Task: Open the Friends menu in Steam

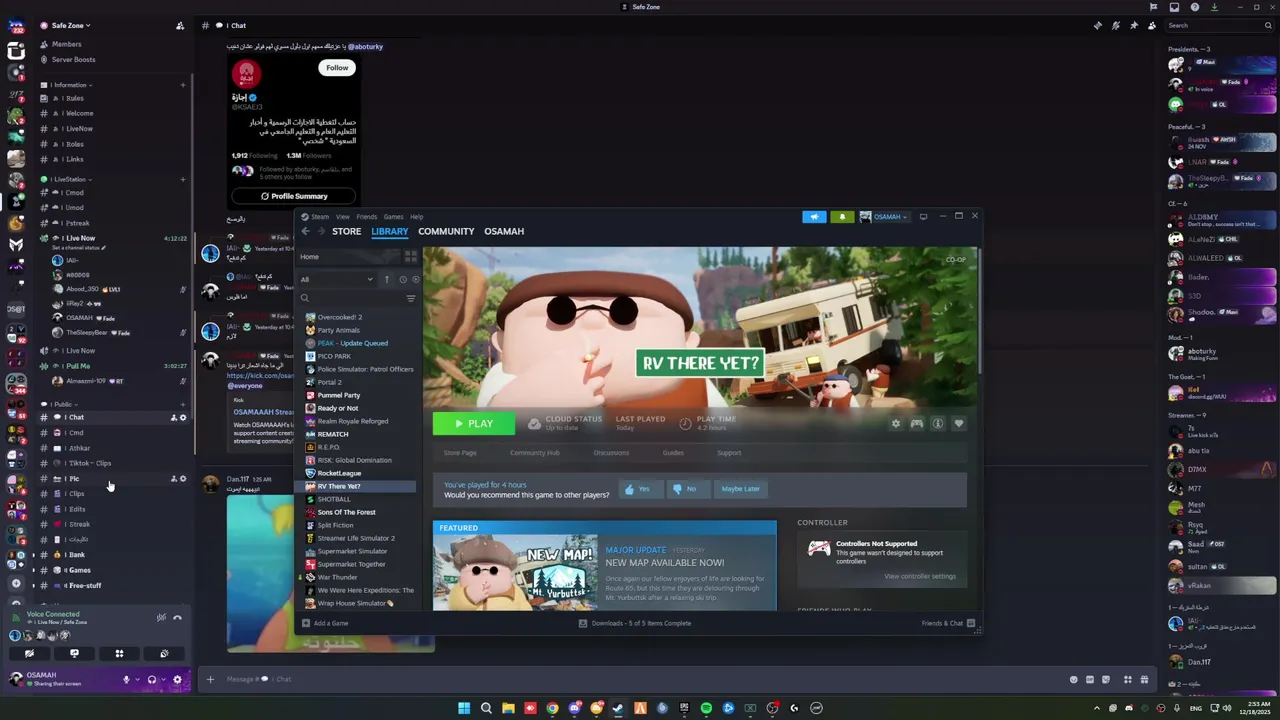Action: 367,216
